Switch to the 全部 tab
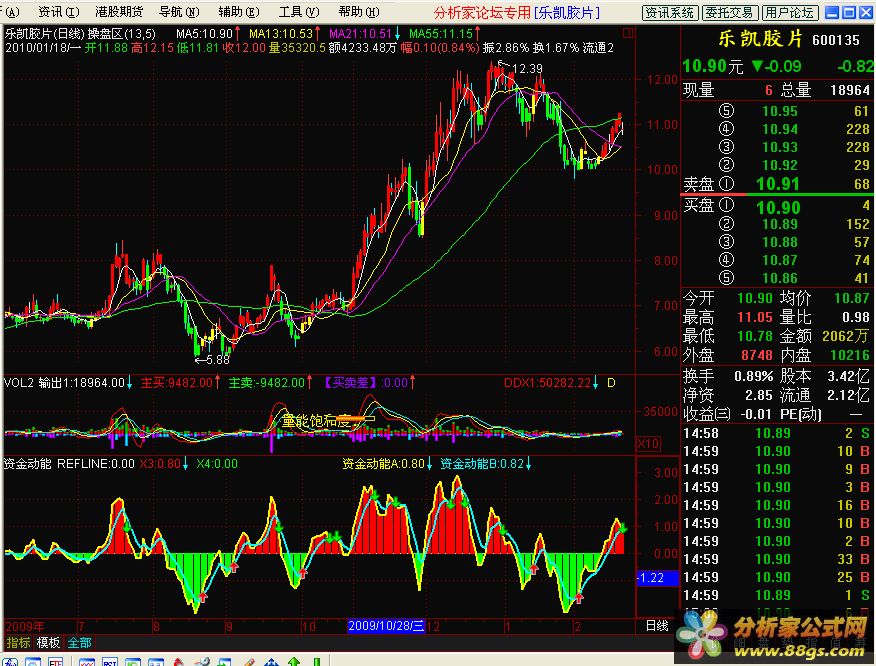 coord(79,643)
